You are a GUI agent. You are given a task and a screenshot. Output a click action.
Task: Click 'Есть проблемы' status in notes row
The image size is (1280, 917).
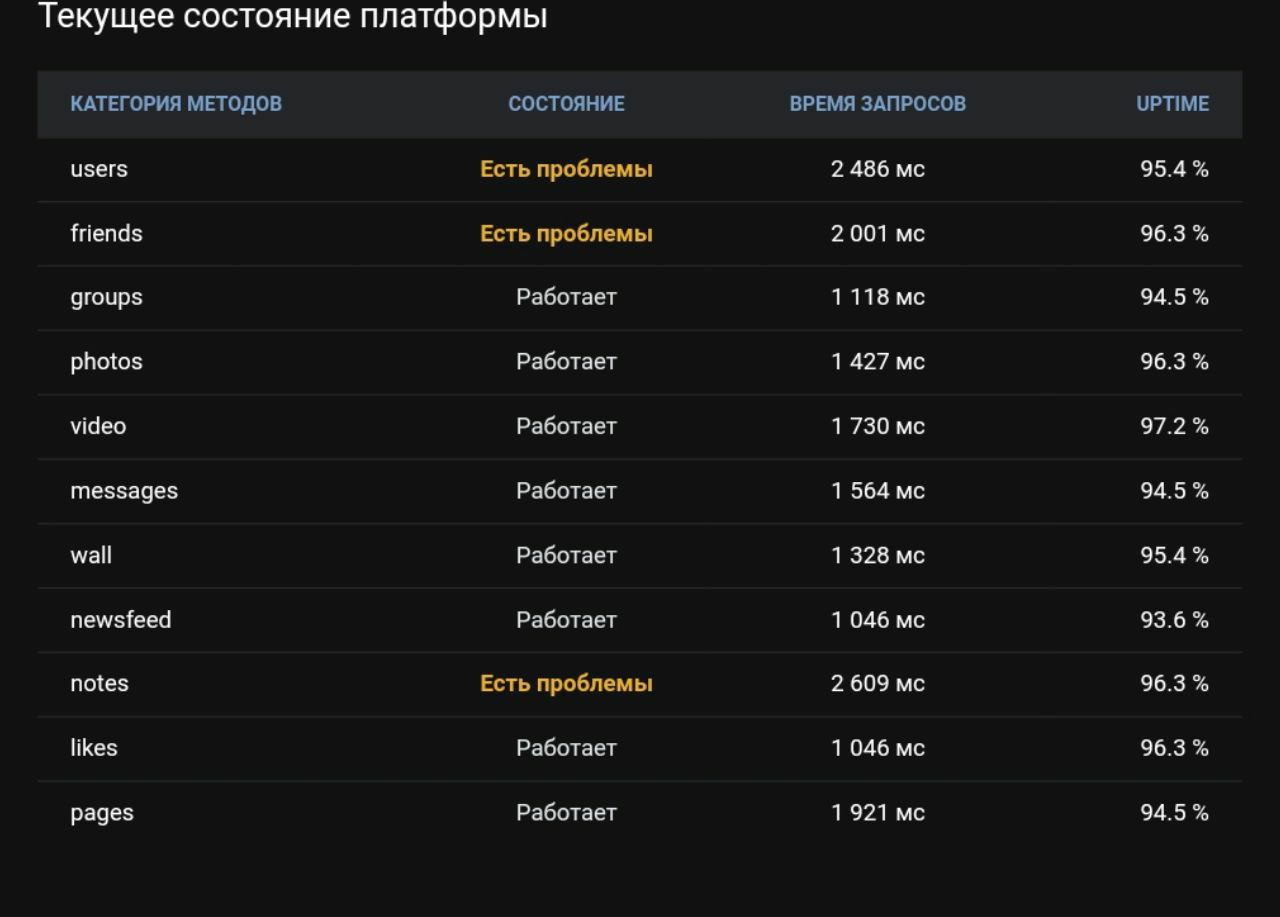pyautogui.click(x=566, y=683)
